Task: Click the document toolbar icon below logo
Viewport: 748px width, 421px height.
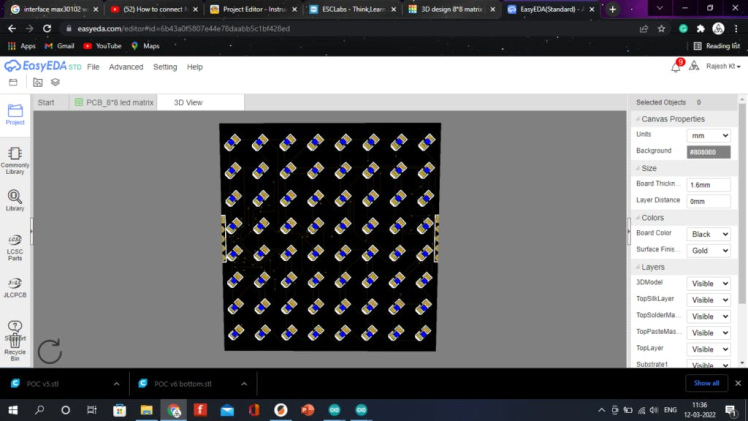Action: point(13,82)
